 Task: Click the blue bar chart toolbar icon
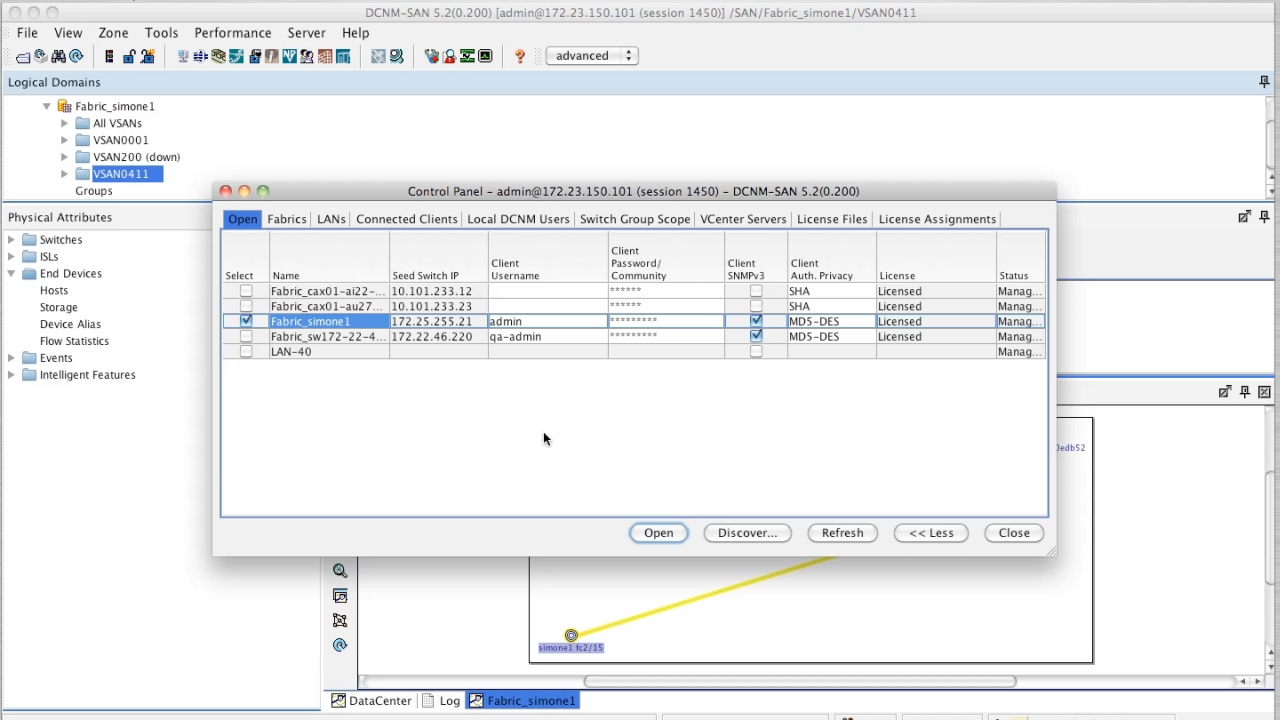click(343, 56)
